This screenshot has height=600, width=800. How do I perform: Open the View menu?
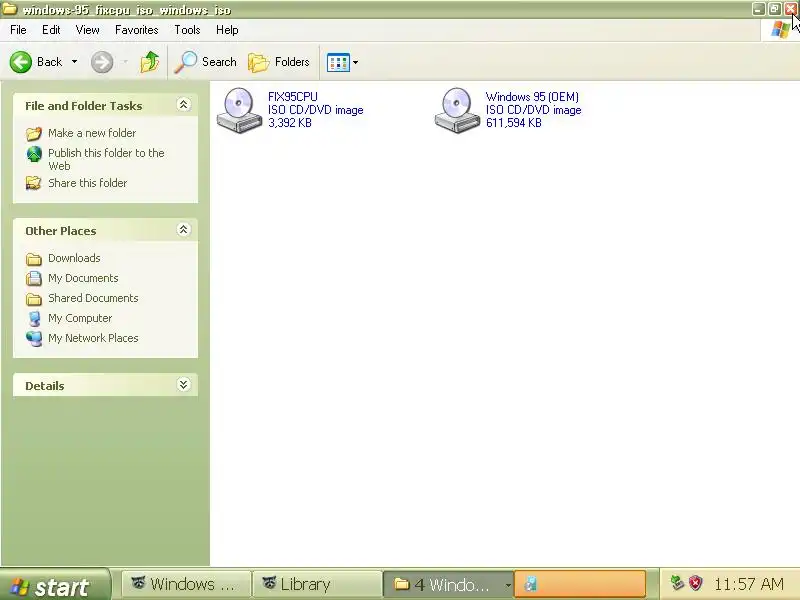pyautogui.click(x=87, y=30)
